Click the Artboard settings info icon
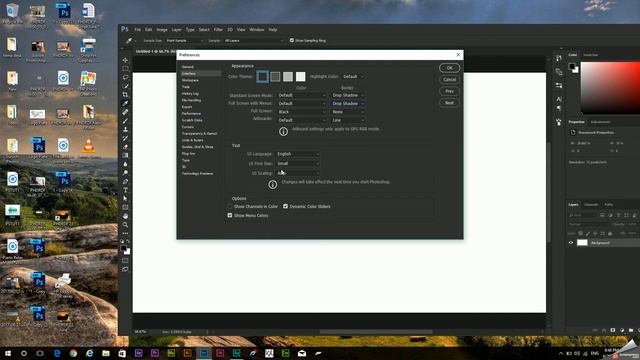Screen dimensions: 640x360 (283, 131)
